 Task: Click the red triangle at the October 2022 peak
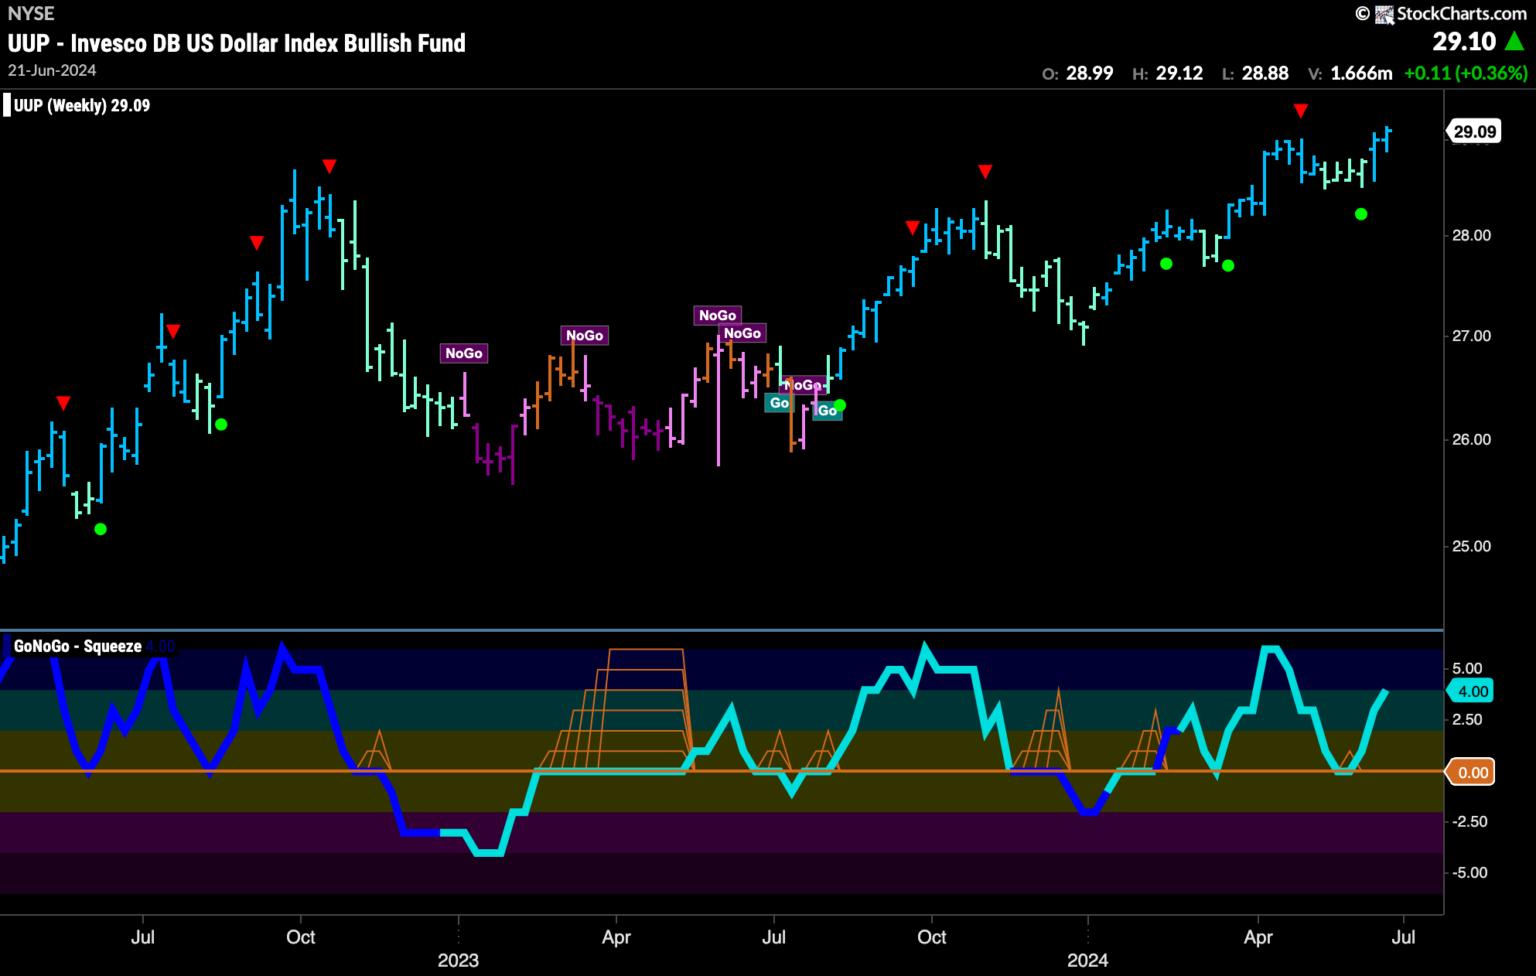329,166
